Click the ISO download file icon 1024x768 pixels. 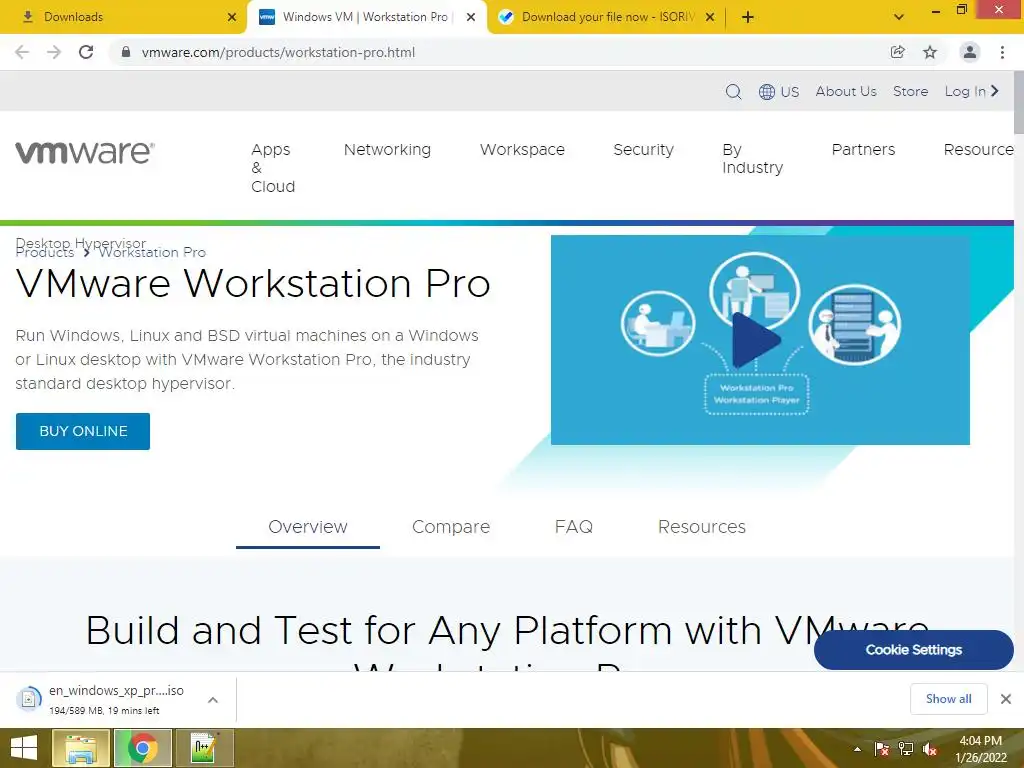click(x=29, y=699)
